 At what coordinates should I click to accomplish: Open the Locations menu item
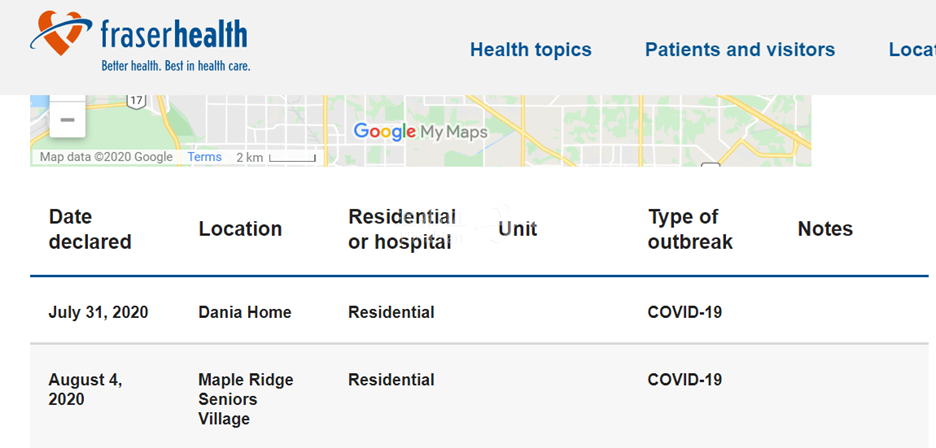click(912, 50)
